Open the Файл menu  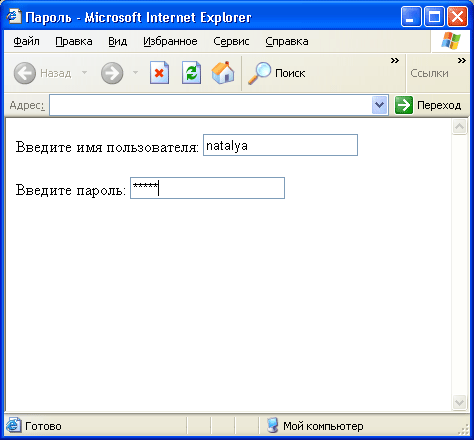26,41
